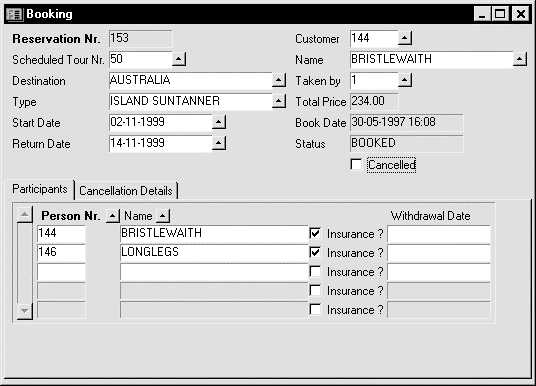Tick Insurance checkbox in the fourth participant row
The image size is (536, 386).
[x=315, y=290]
